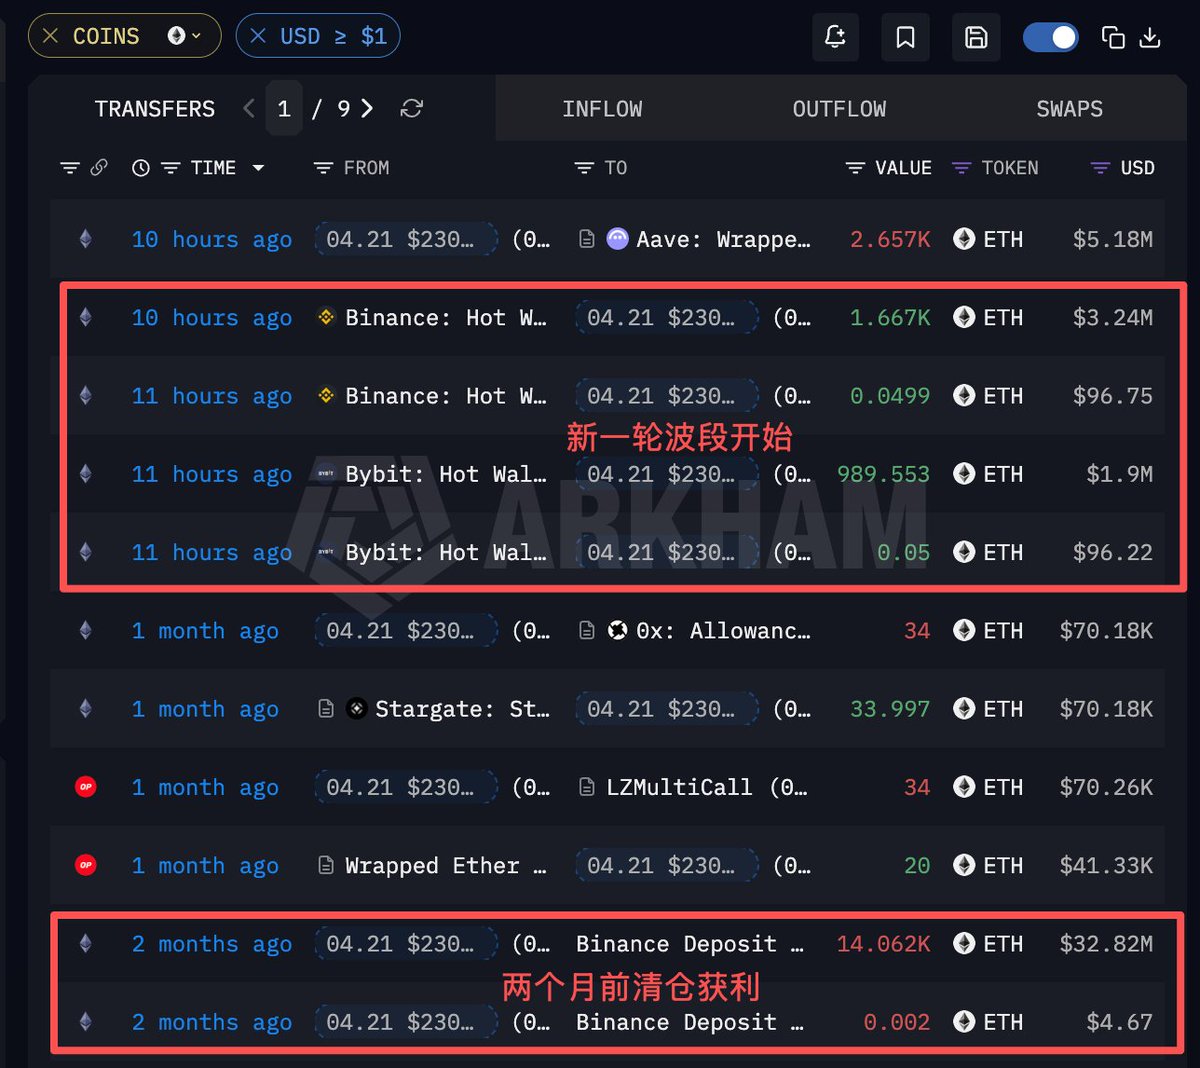Viewport: 1200px width, 1068px height.
Task: Filter by the FROM column
Action: click(323, 168)
